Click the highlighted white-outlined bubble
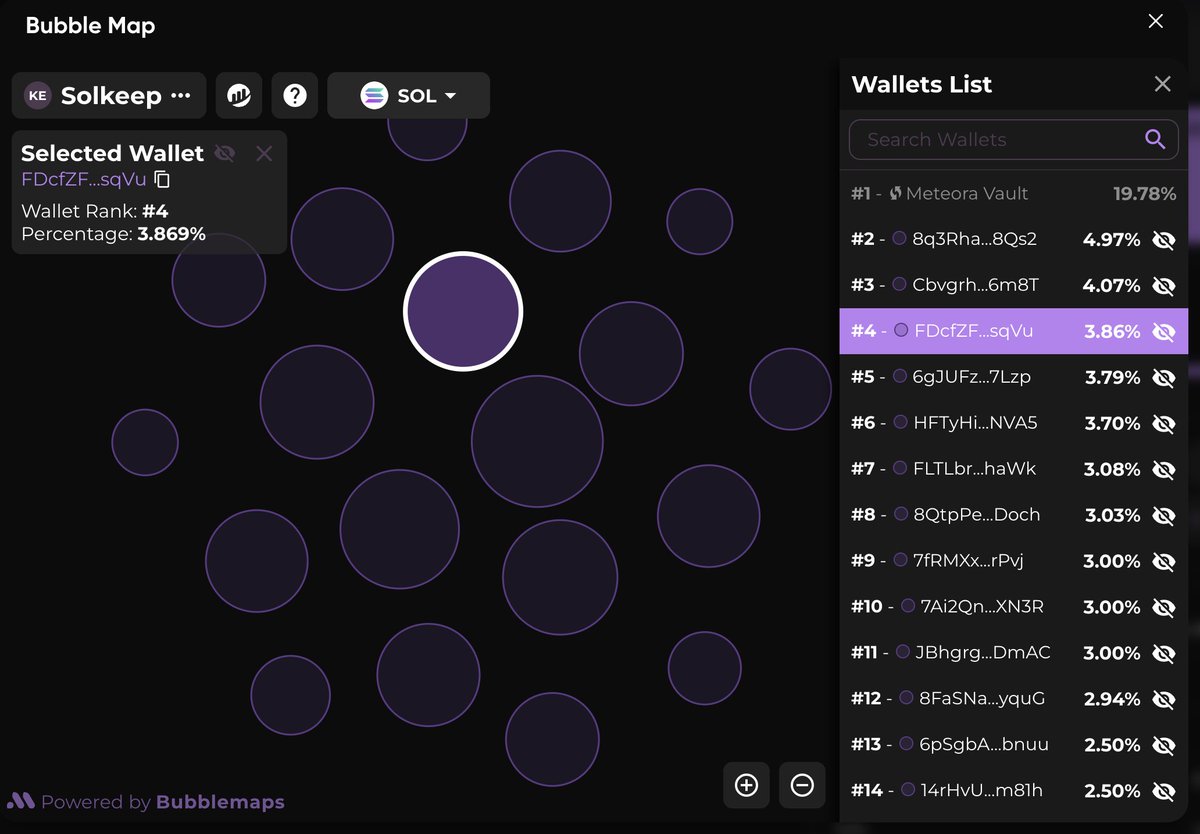 [463, 311]
